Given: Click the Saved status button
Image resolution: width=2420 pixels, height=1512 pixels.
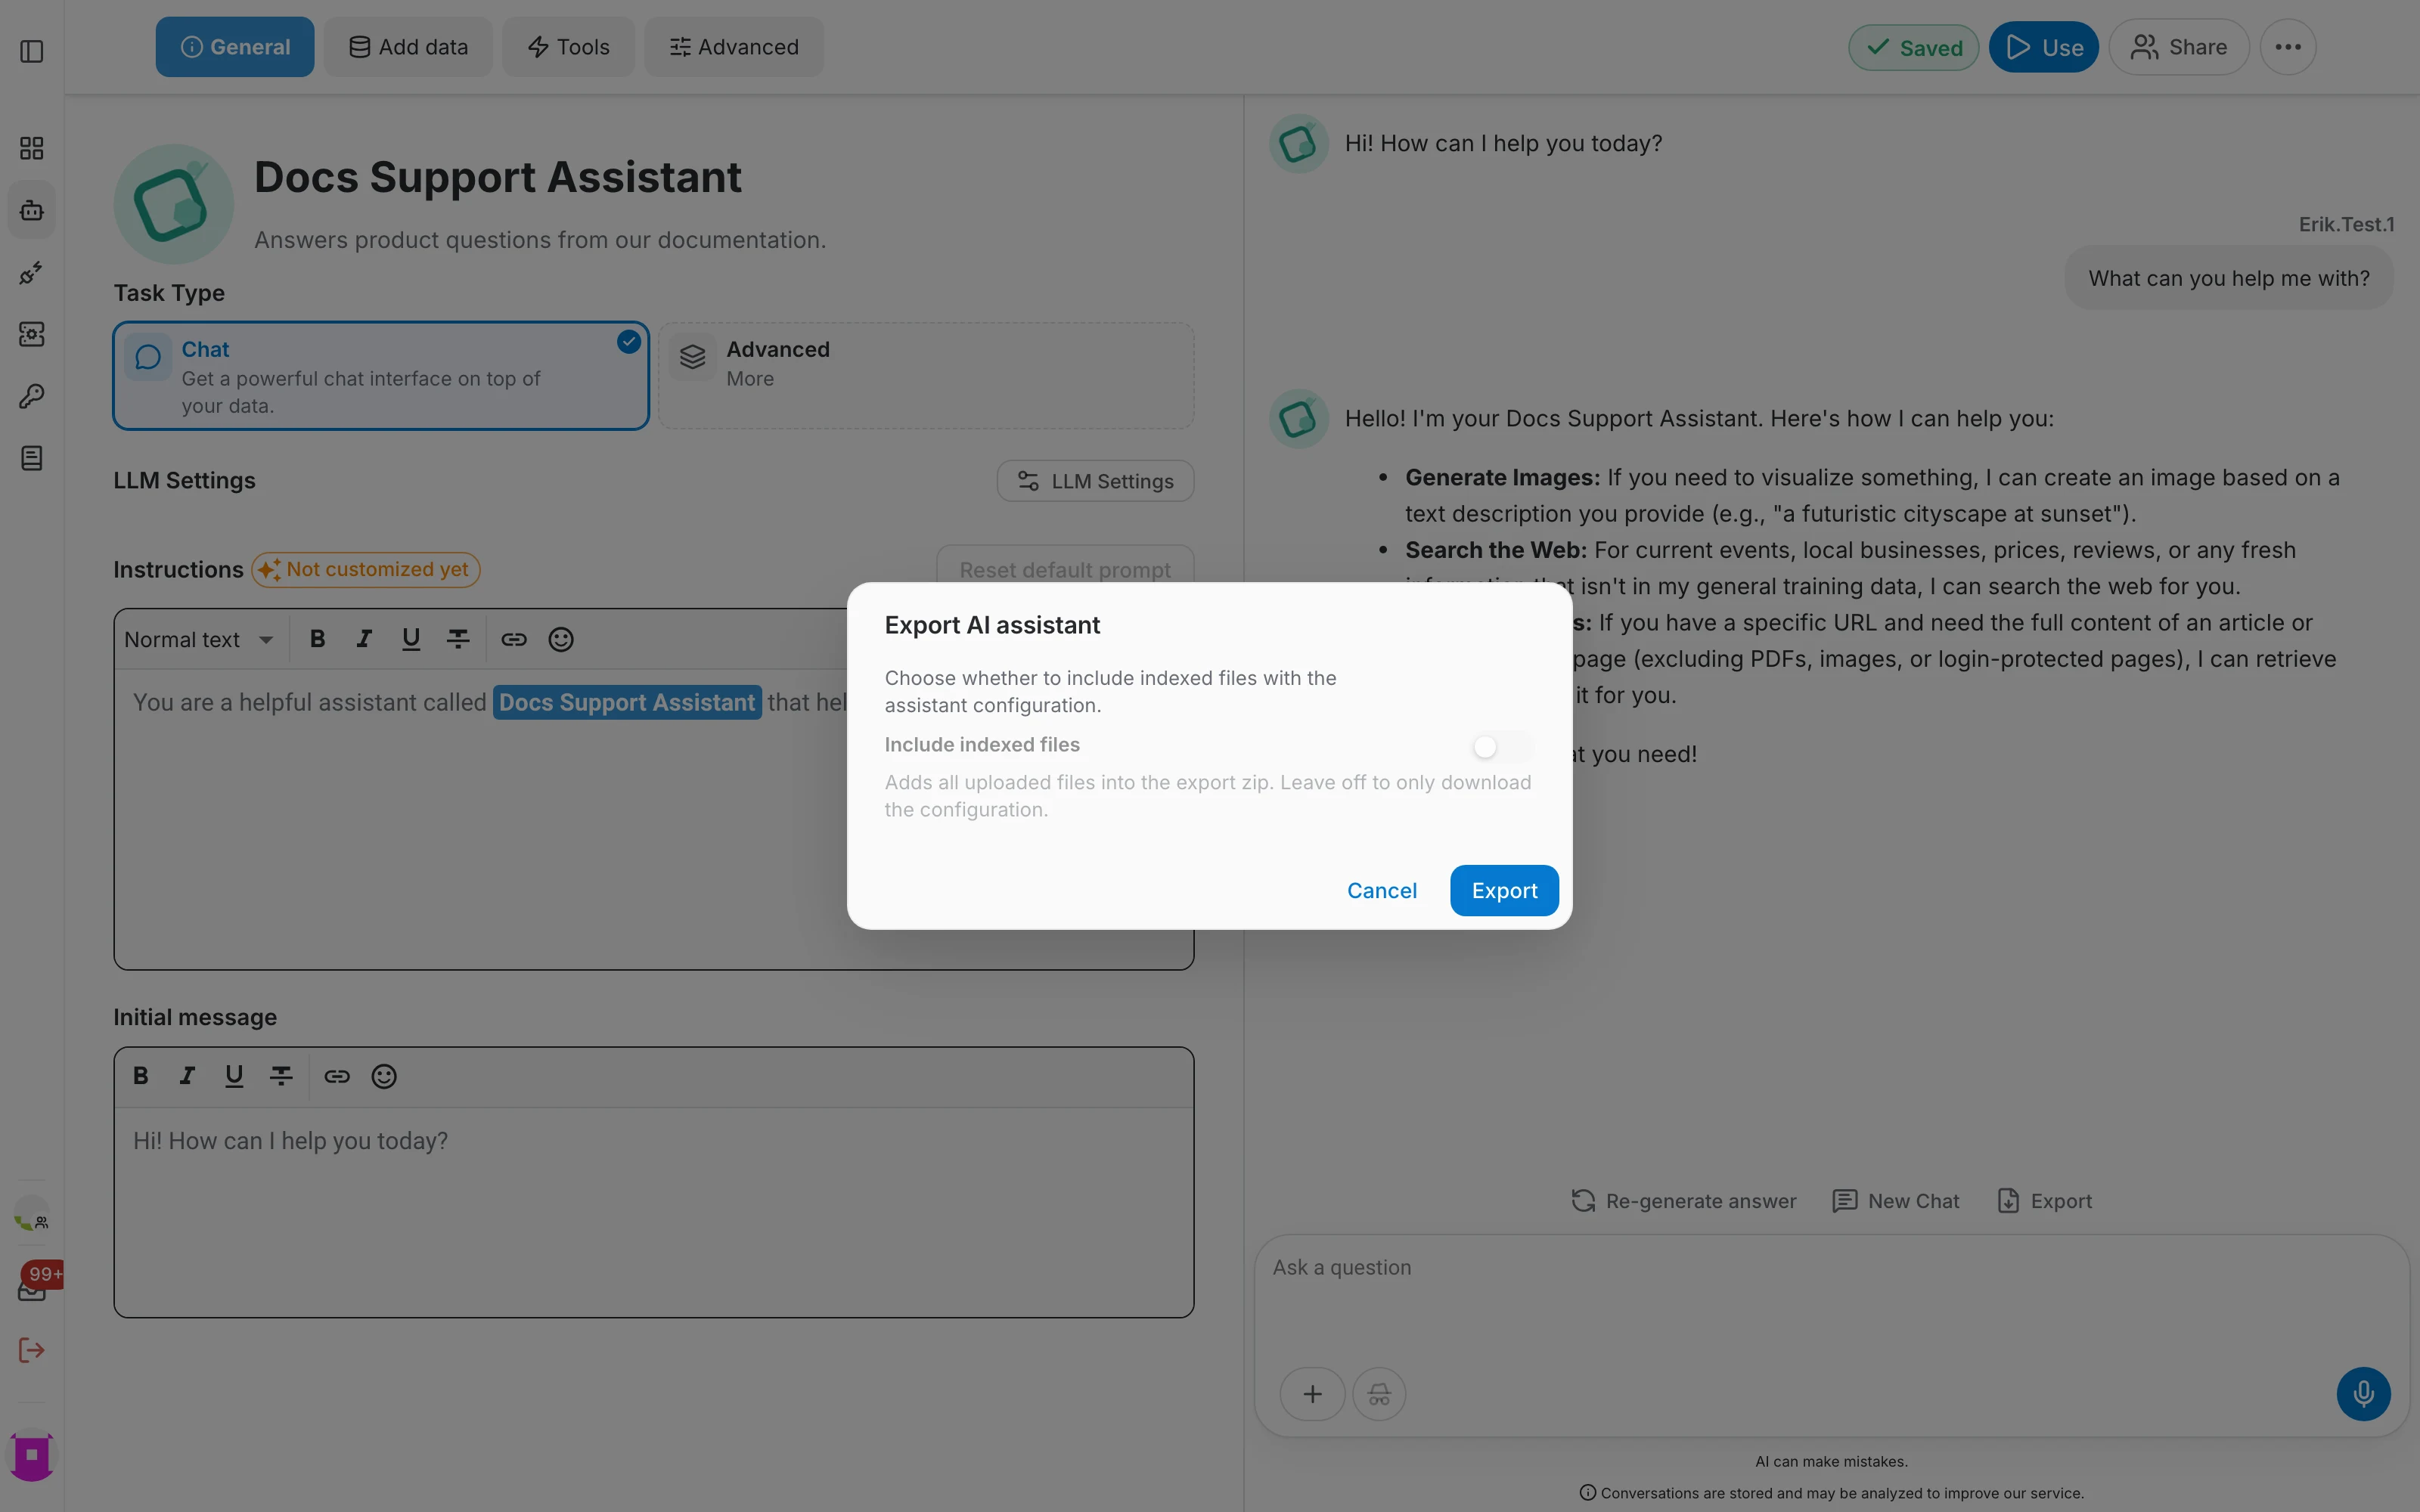Looking at the screenshot, I should pyautogui.click(x=1913, y=47).
